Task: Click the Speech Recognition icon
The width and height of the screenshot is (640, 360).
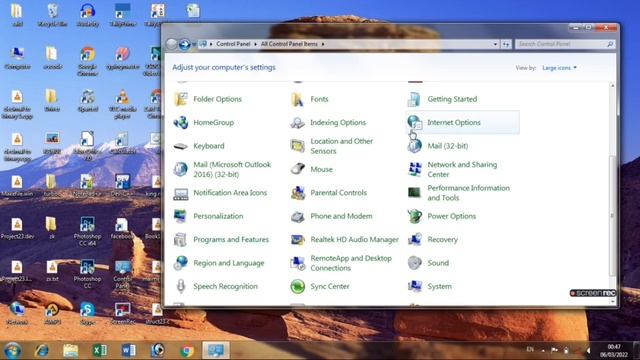Action: click(x=181, y=286)
